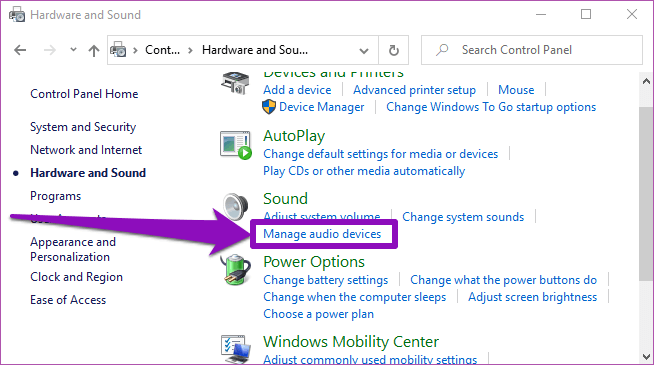Click Adjust screen brightness
Screen dimensions: 654x365
click(x=532, y=297)
